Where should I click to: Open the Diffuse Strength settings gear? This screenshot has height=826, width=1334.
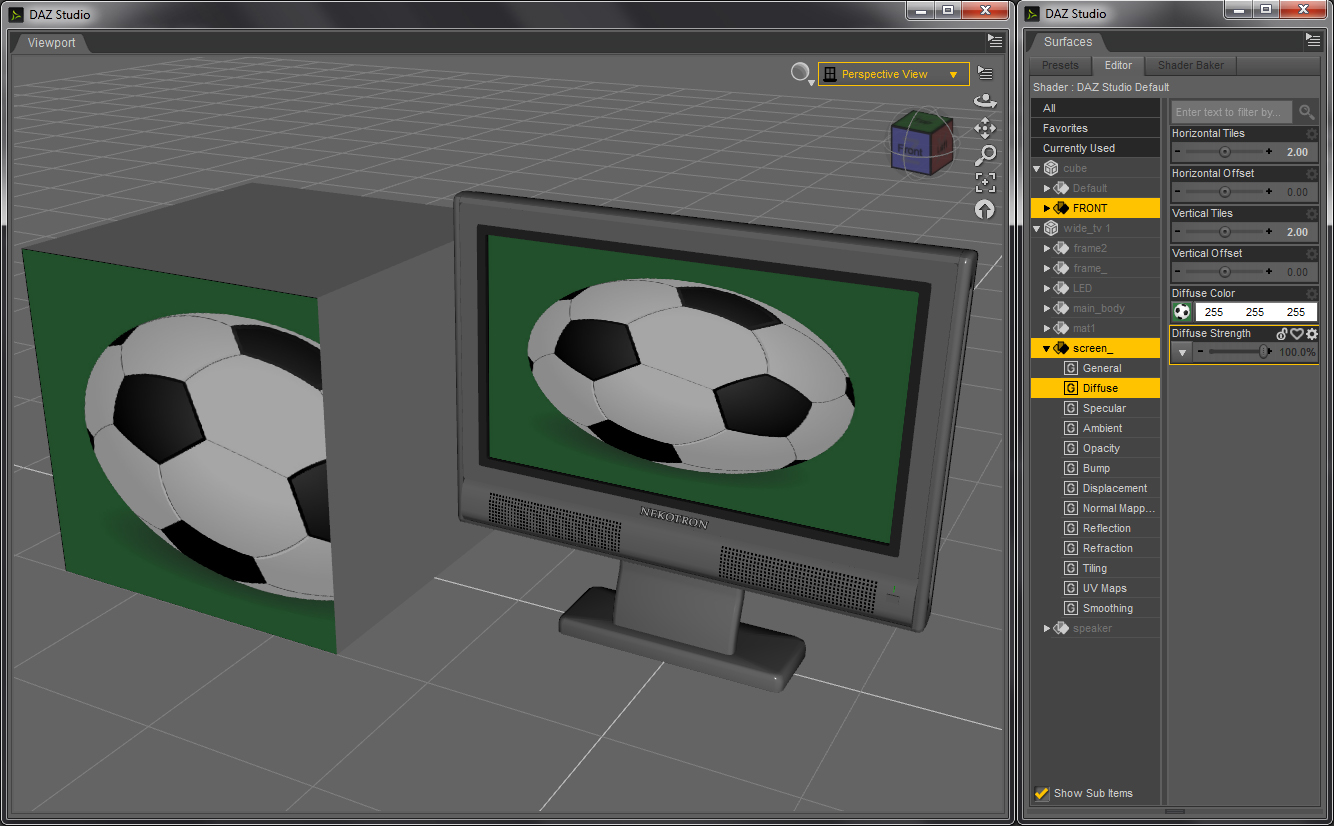(1312, 334)
